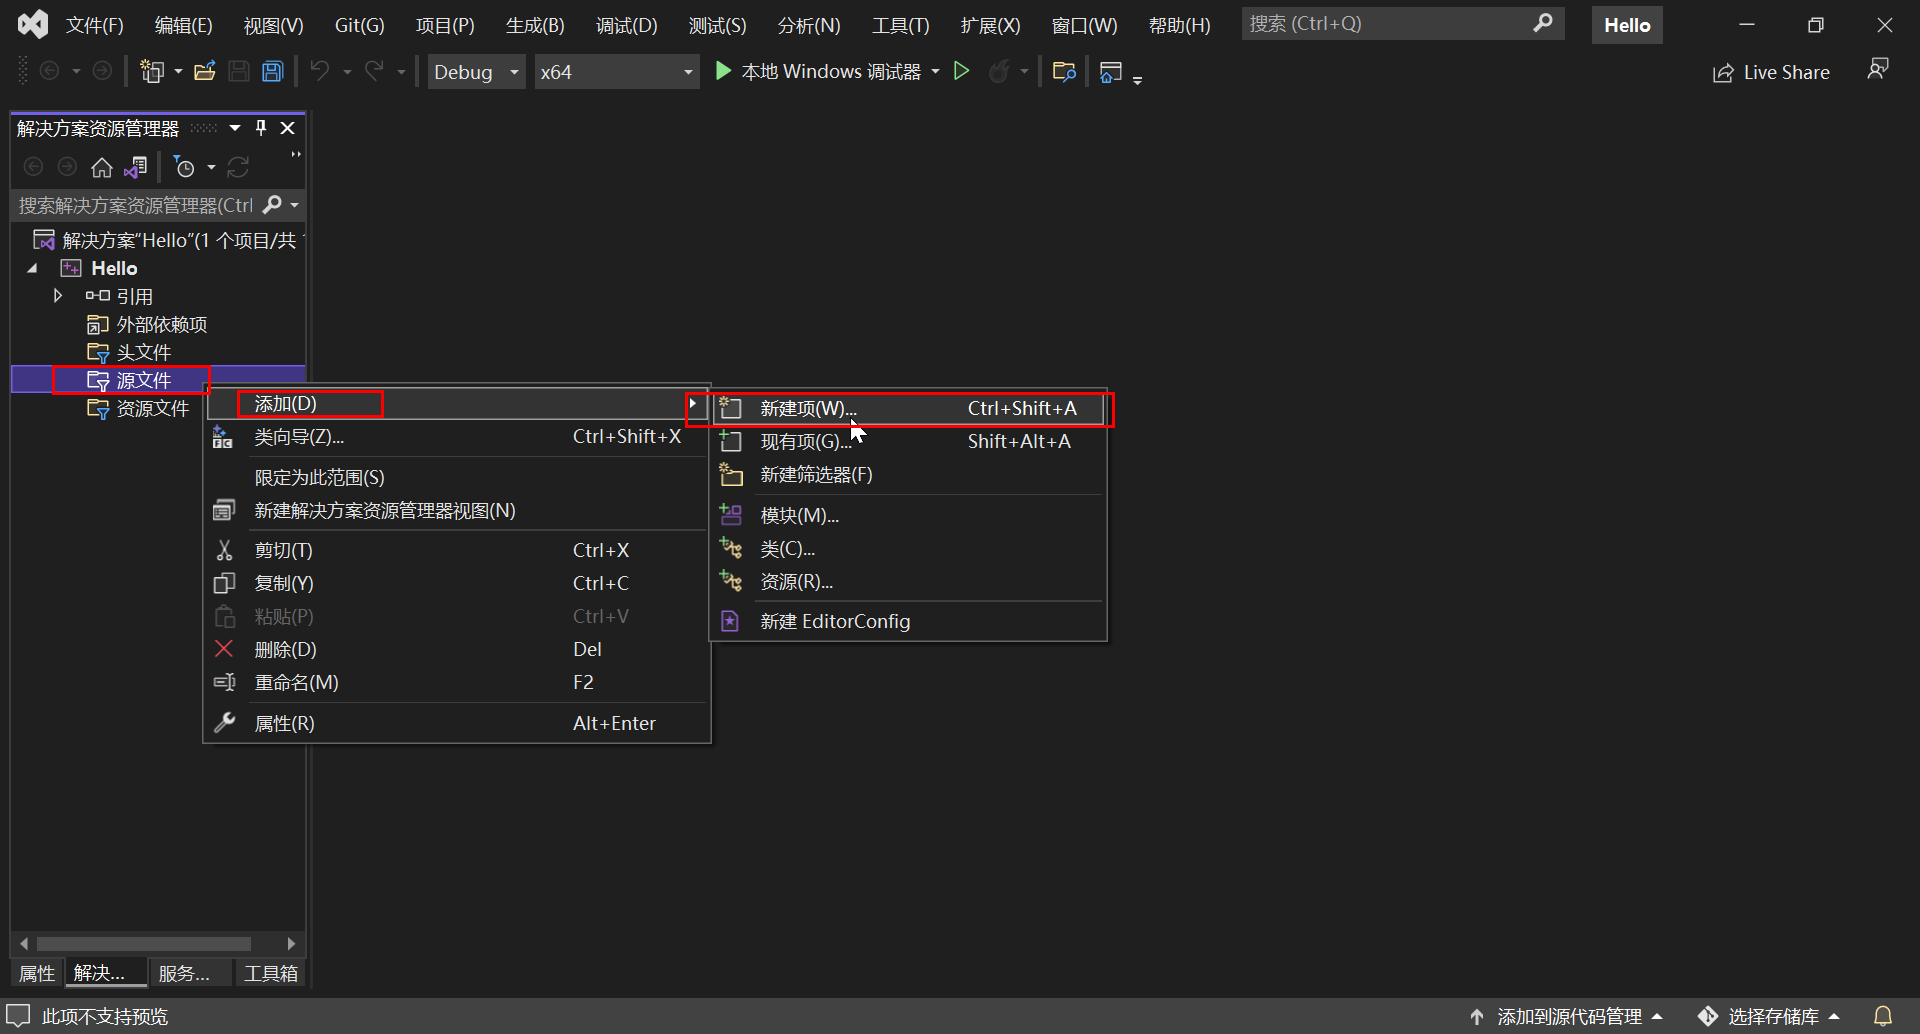Select the 头文件 folder in the tree
The height and width of the screenshot is (1034, 1920).
[143, 352]
